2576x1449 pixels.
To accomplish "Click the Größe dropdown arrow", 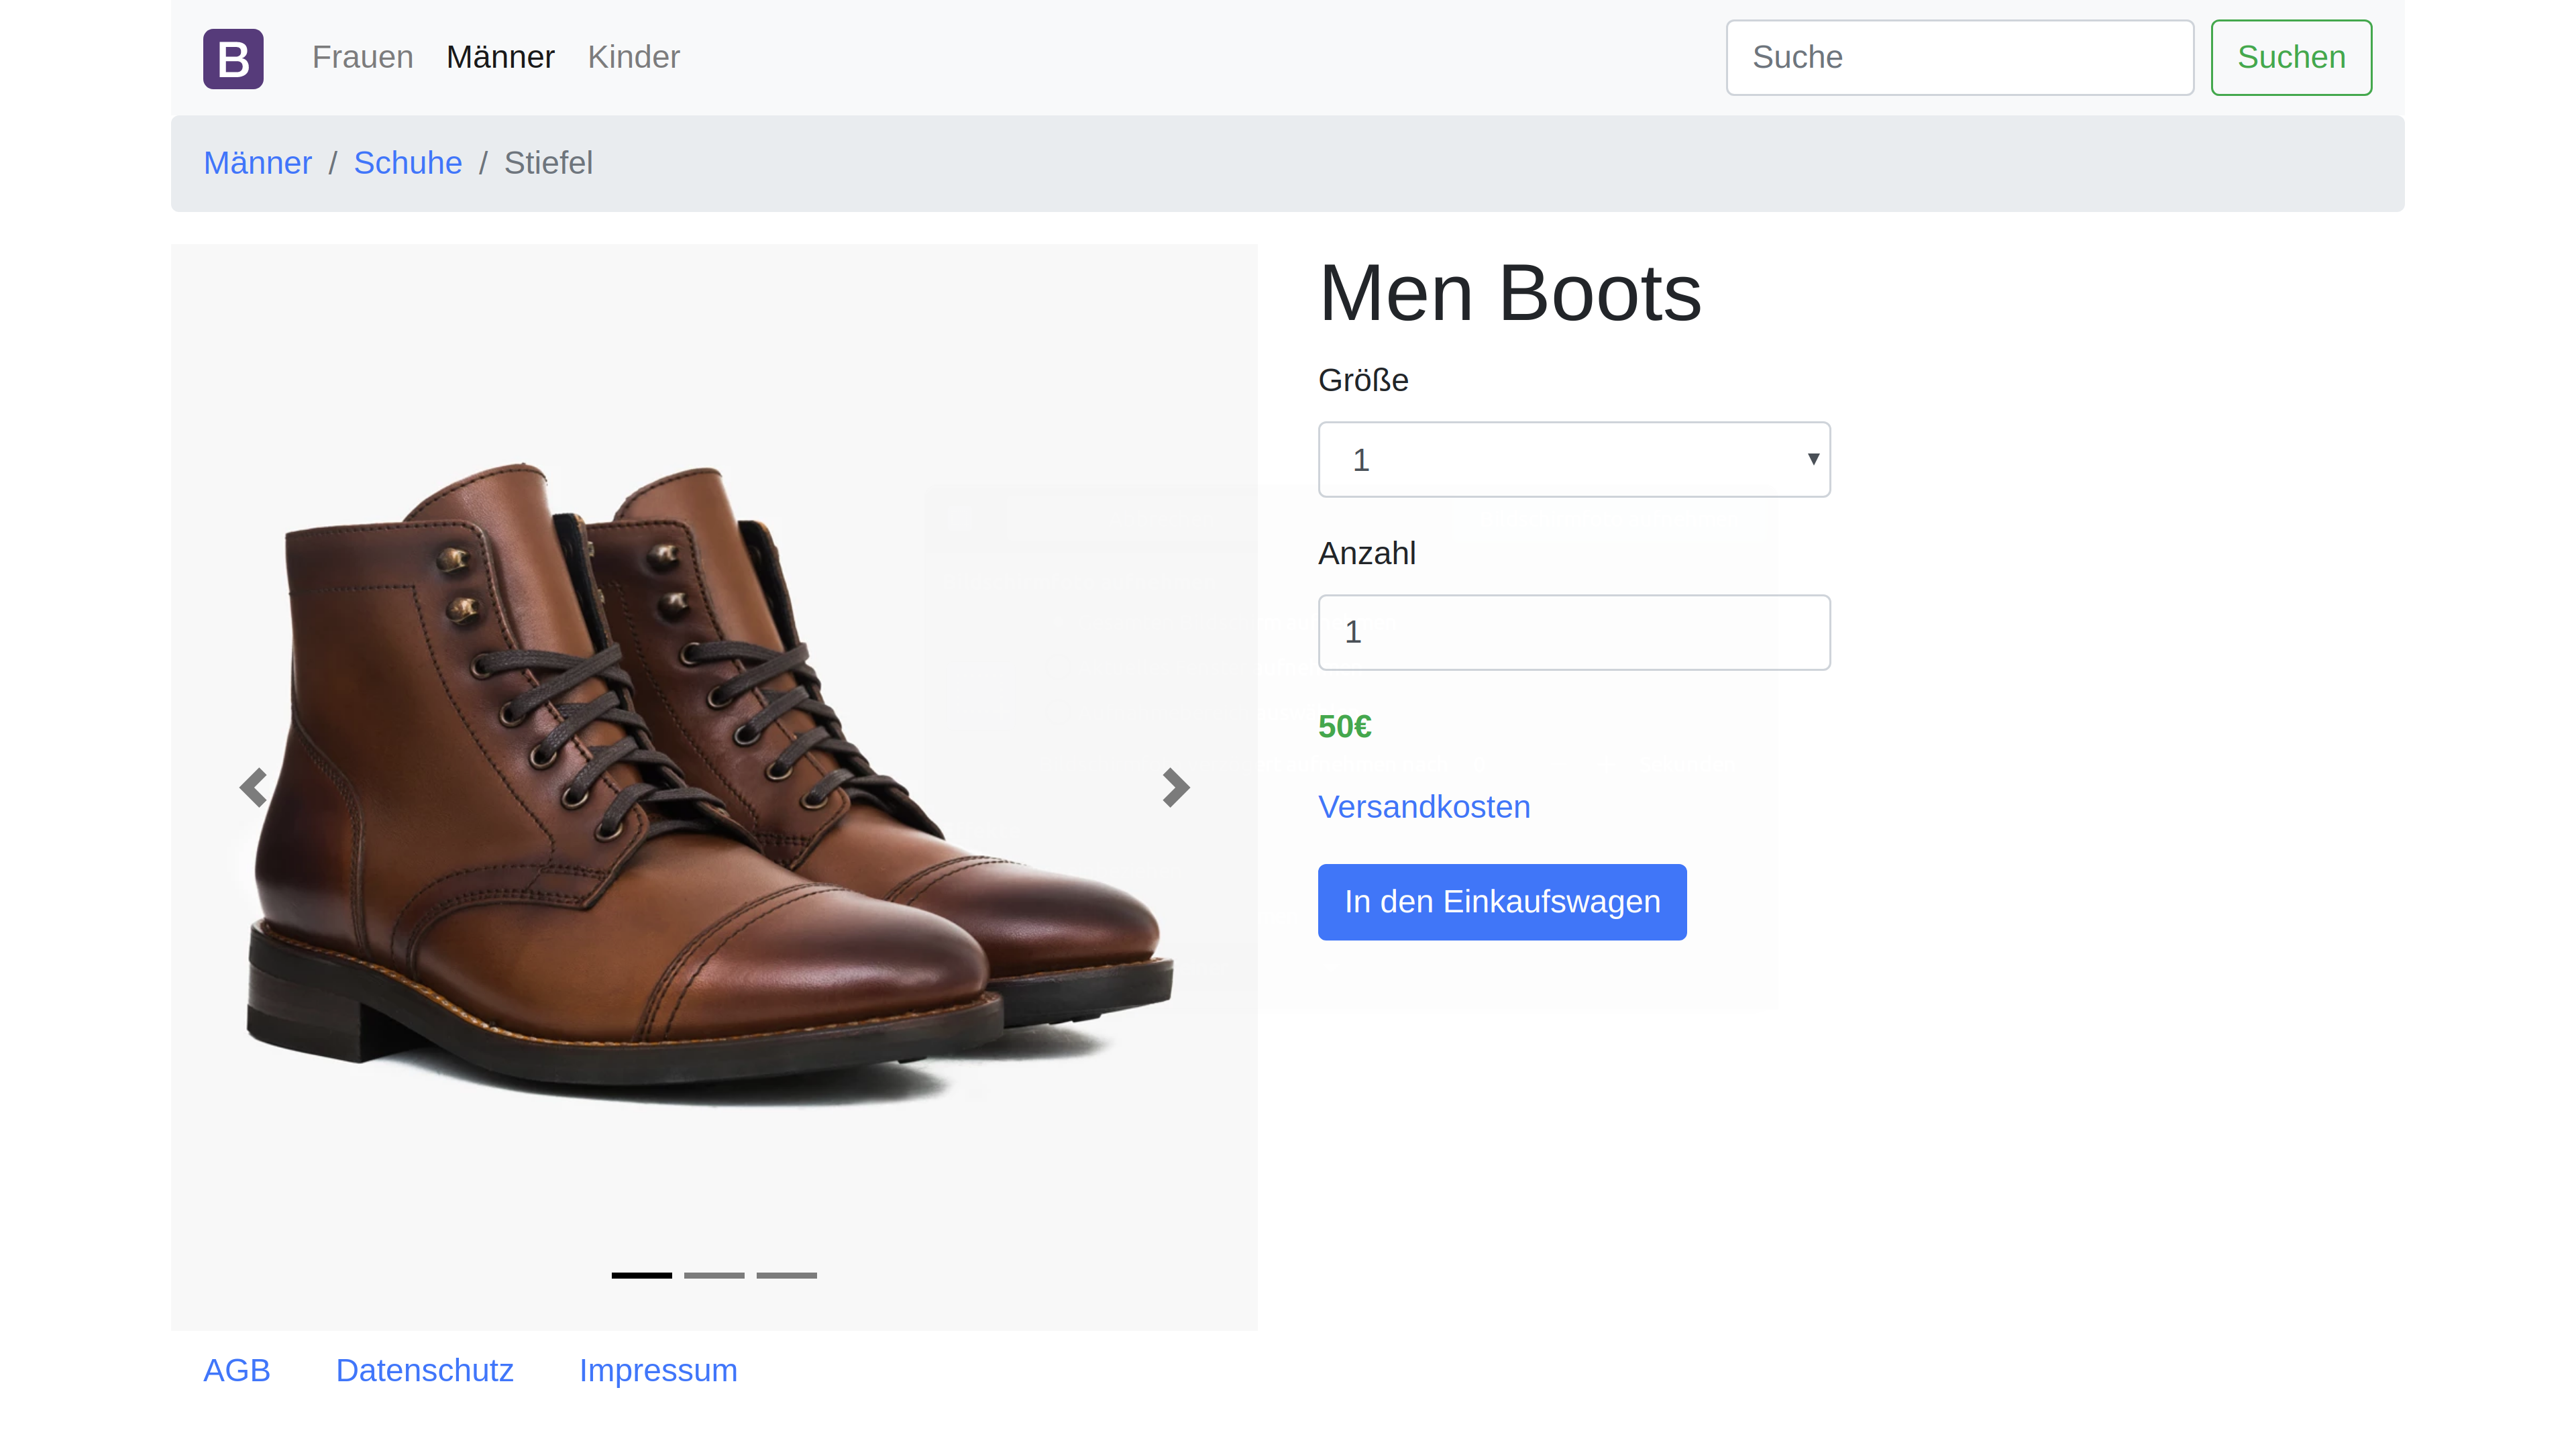I will pyautogui.click(x=1812, y=459).
